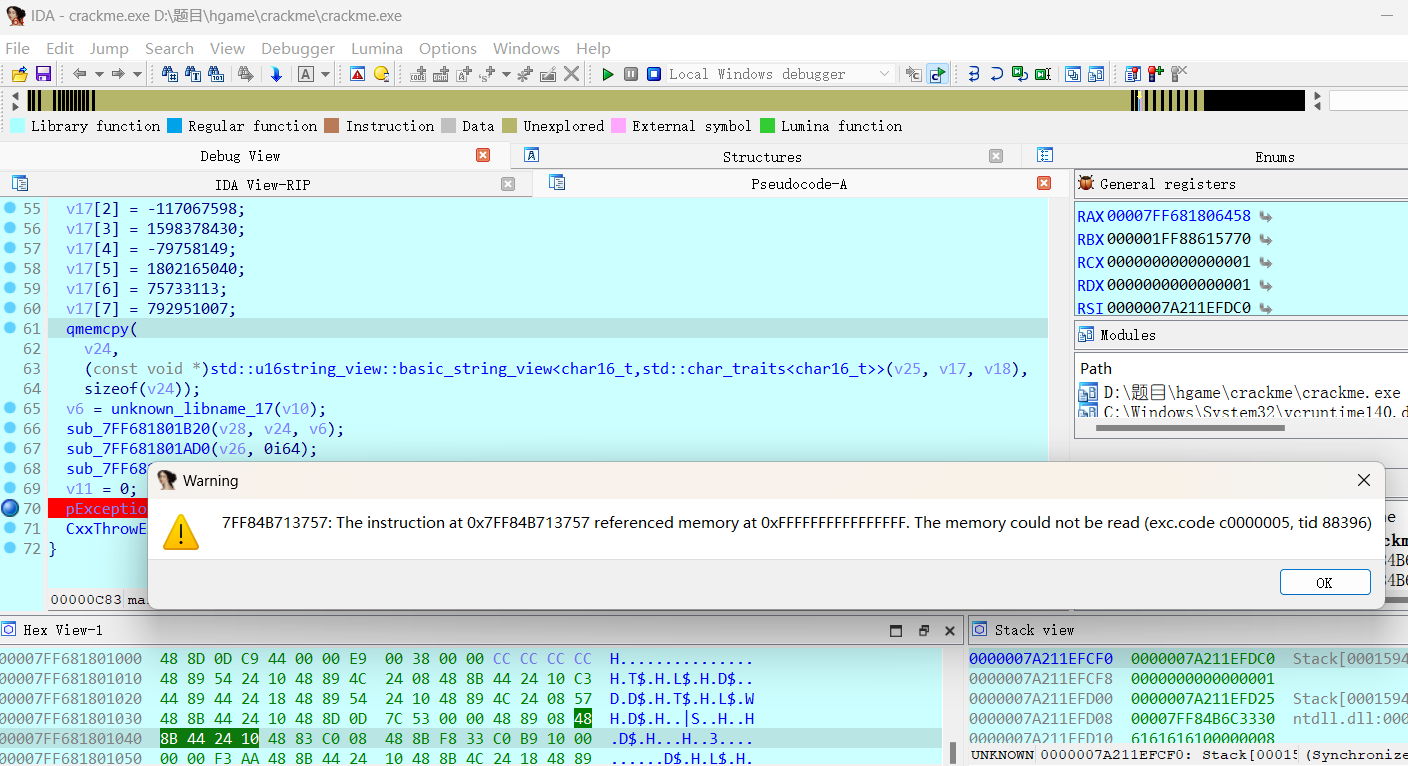Click the blue down arrow jump icon
The image size is (1408, 766).
275,74
